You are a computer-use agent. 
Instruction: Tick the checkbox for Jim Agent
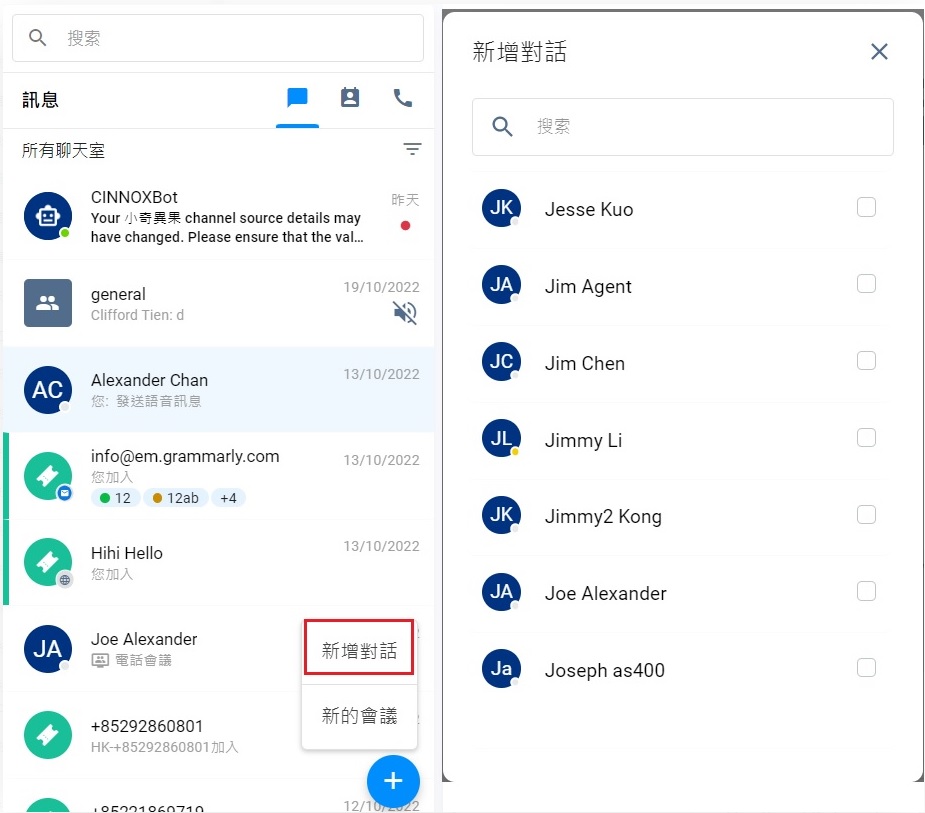866,284
